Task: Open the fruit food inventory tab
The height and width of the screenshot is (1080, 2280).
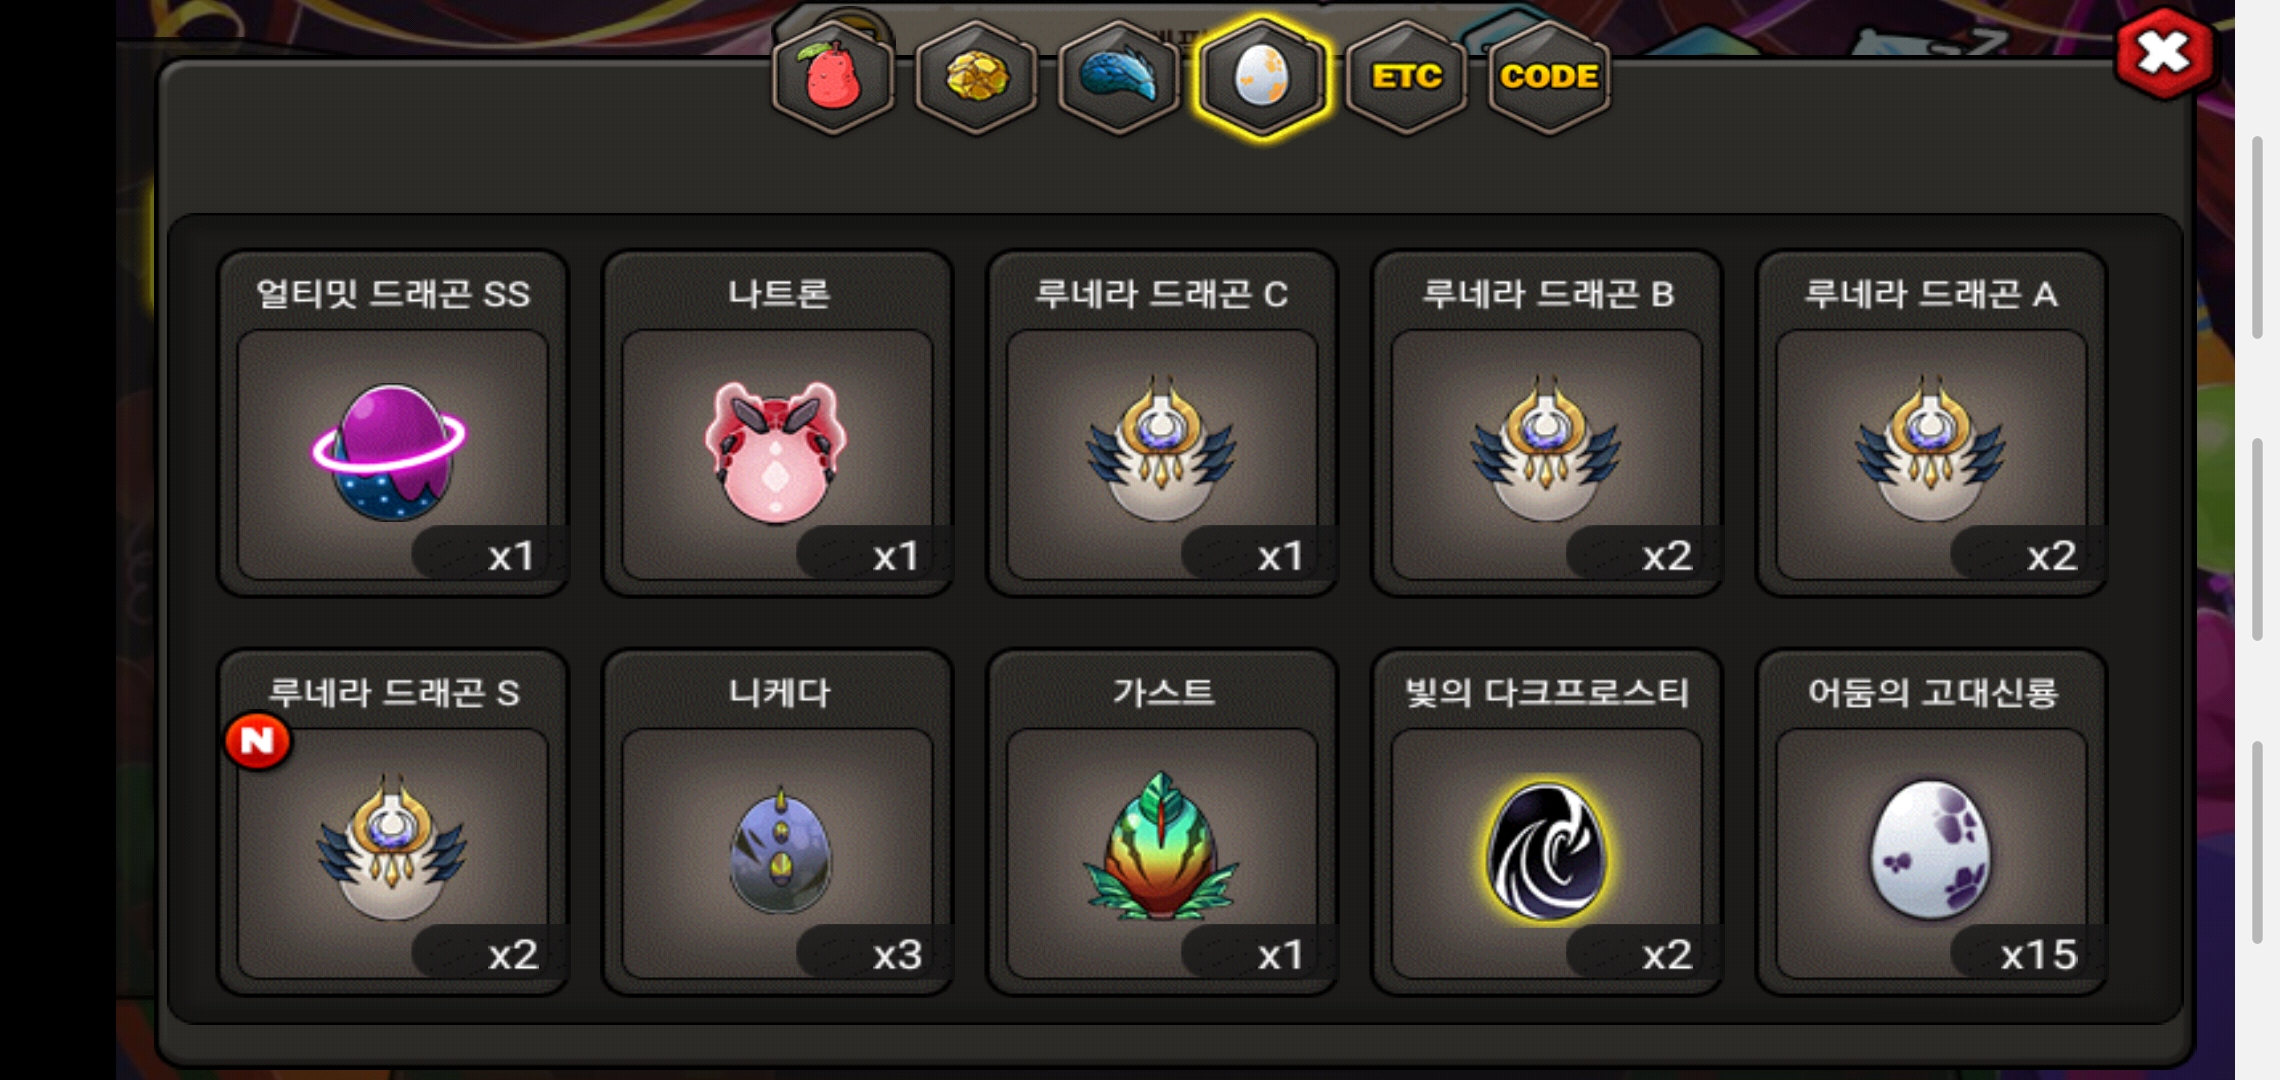Action: tap(833, 76)
